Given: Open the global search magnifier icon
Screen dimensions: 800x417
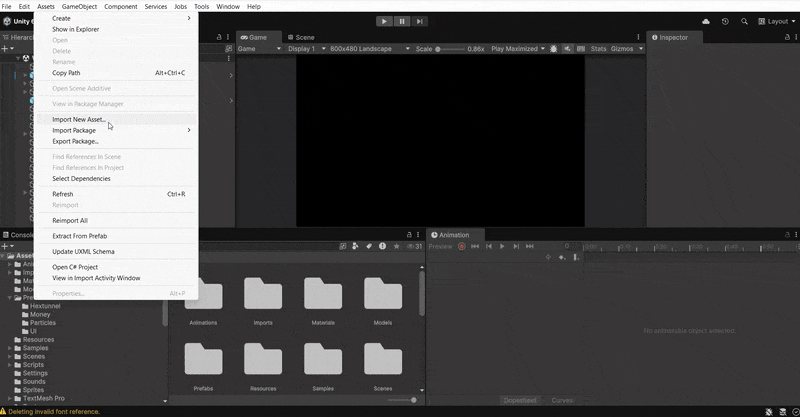Looking at the screenshot, I should coord(744,21).
